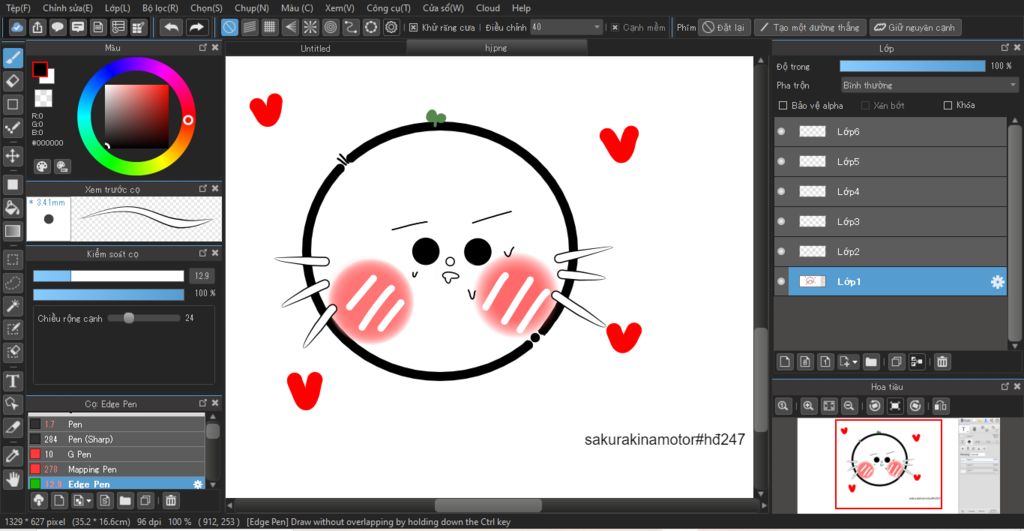Screen dimensions: 1024x531
Task: Hide layer Lớp4
Action: coord(781,192)
